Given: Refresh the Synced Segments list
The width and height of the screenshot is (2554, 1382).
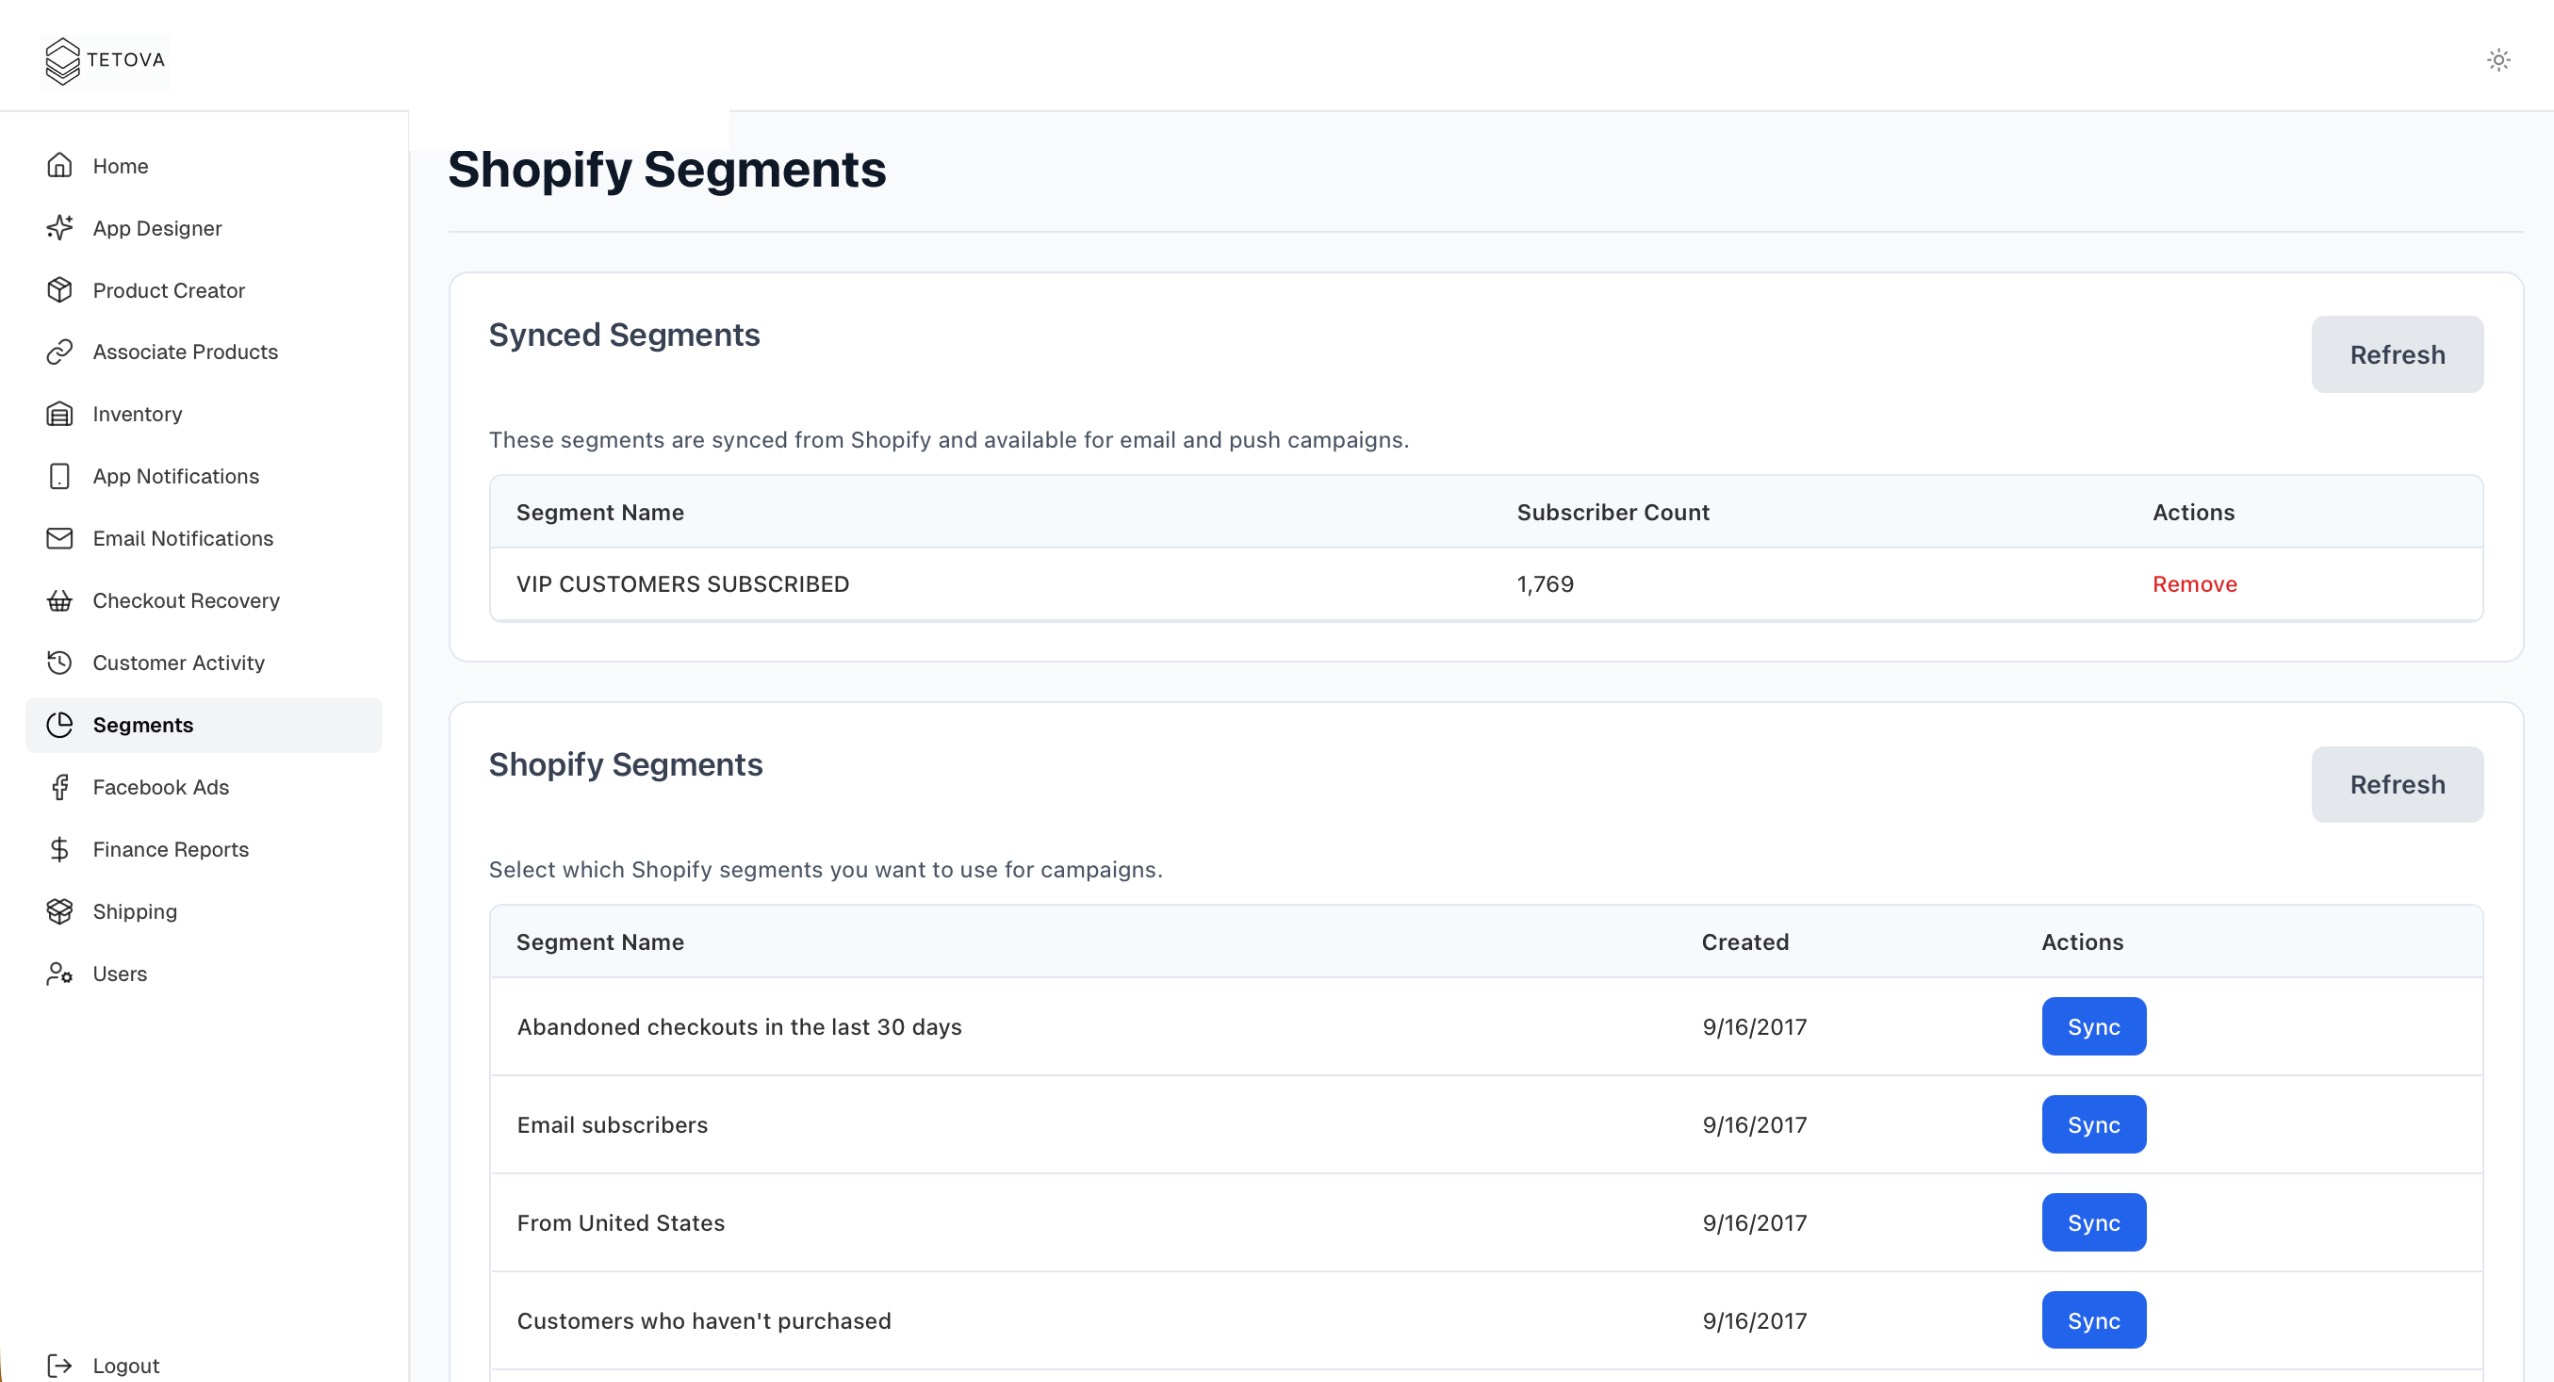Looking at the screenshot, I should [x=2396, y=354].
